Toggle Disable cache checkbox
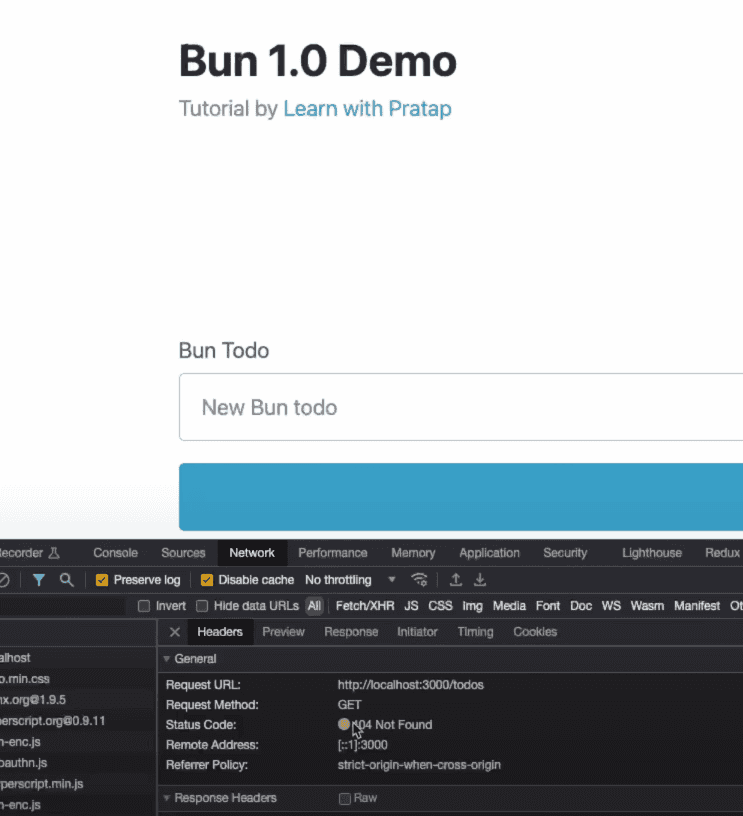The image size is (743, 816). point(207,580)
